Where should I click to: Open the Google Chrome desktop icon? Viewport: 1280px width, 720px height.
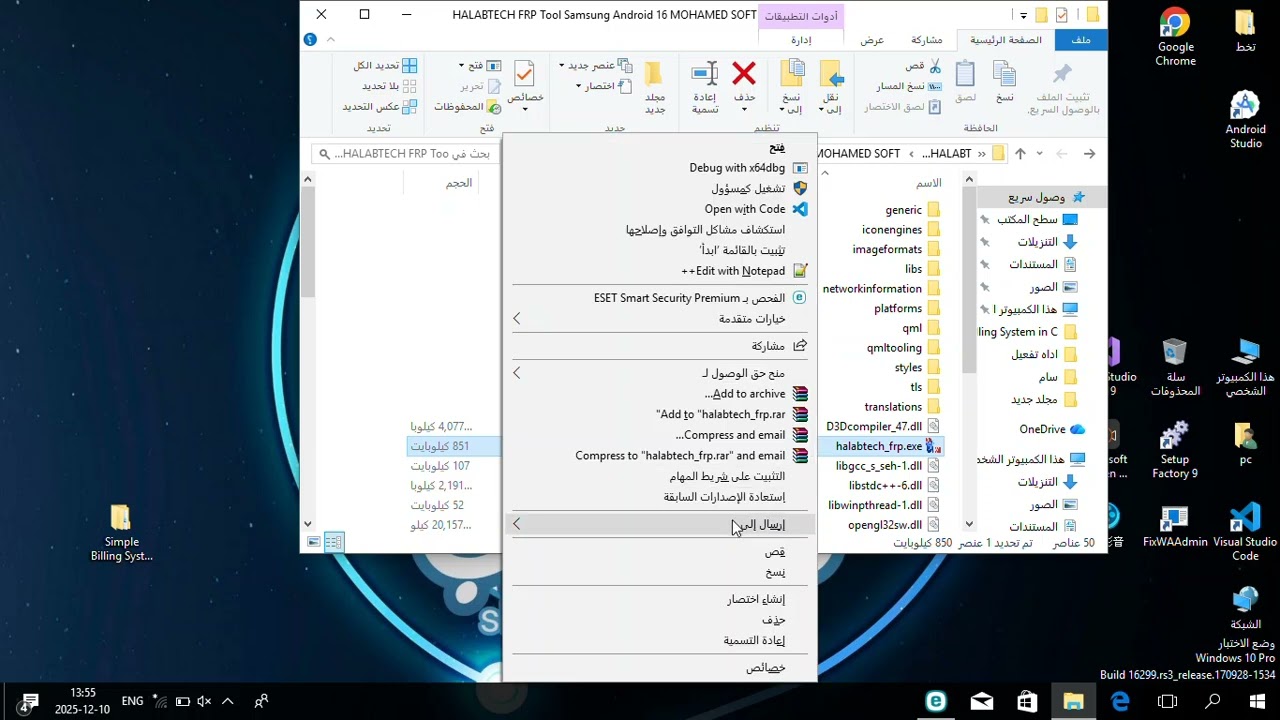click(1175, 38)
